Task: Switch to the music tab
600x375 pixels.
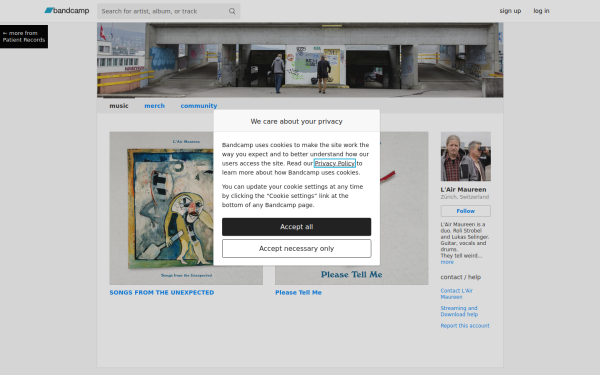Action: click(x=119, y=106)
